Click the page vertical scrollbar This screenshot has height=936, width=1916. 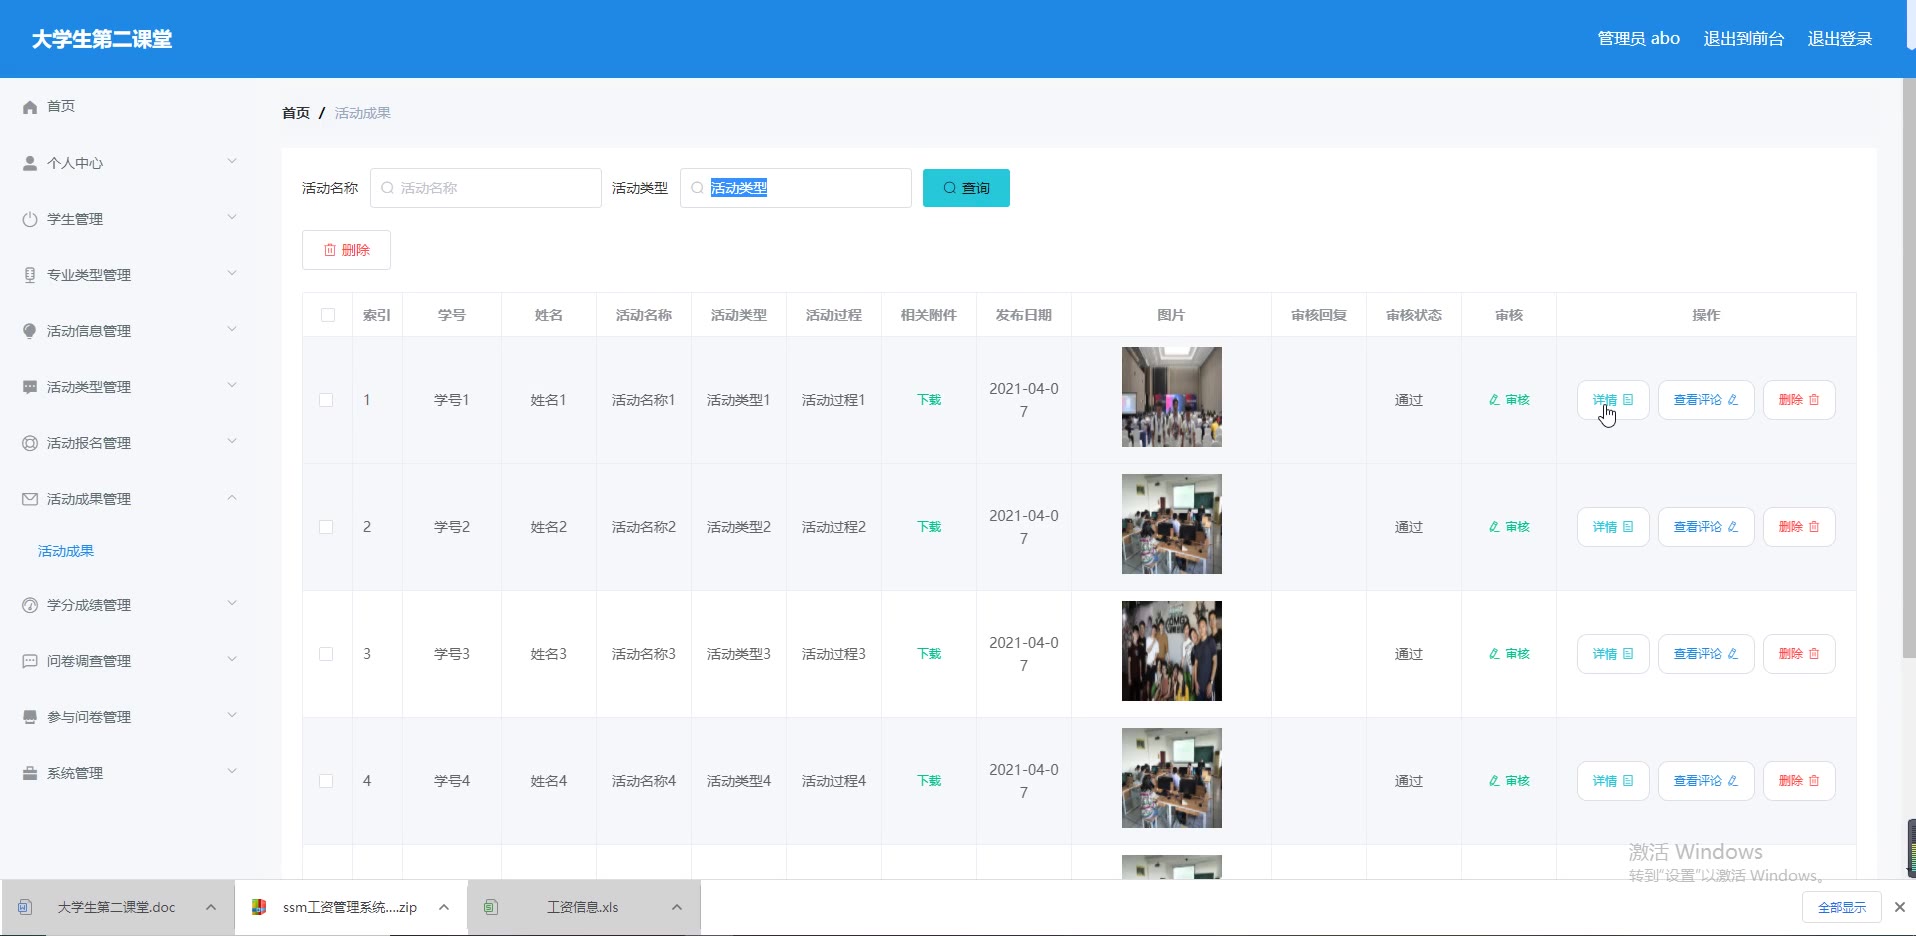click(1908, 370)
